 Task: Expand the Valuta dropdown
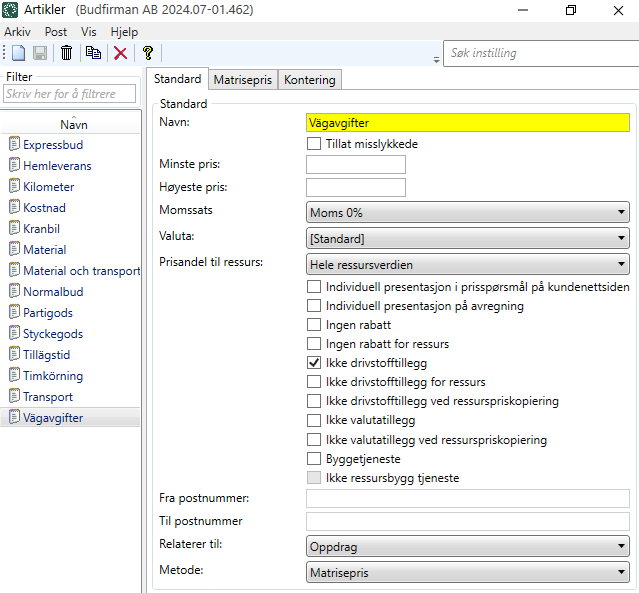[x=467, y=239]
